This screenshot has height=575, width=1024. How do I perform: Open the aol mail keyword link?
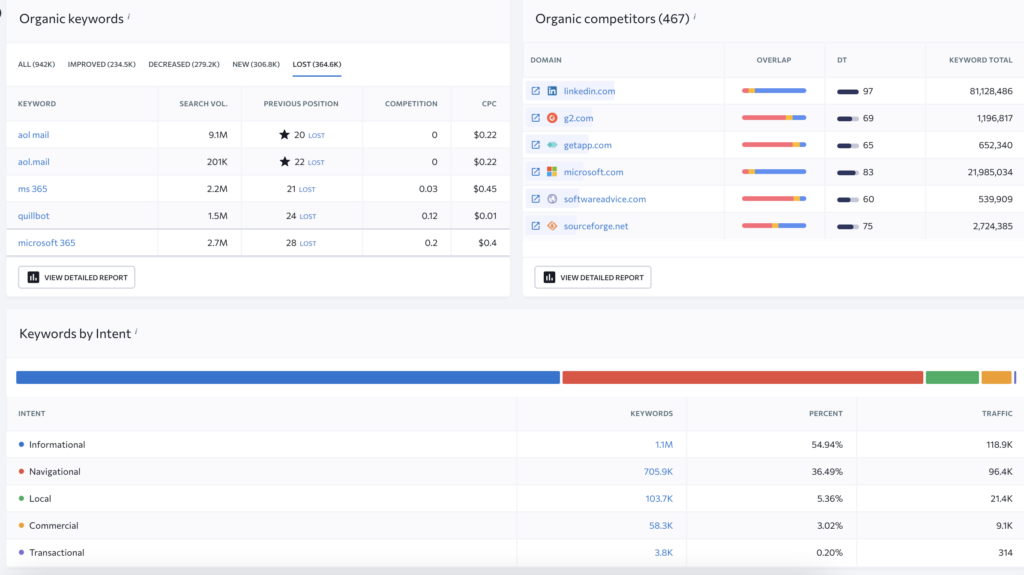[33, 135]
